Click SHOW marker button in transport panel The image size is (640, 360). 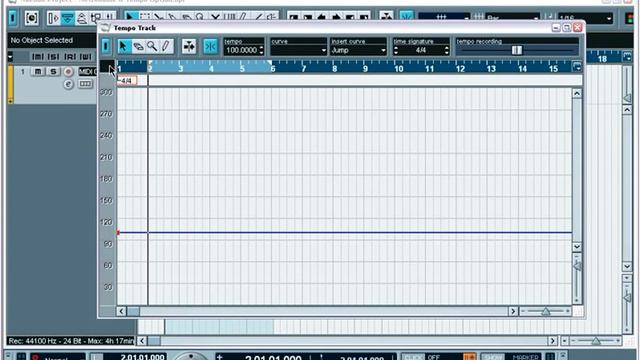point(492,357)
